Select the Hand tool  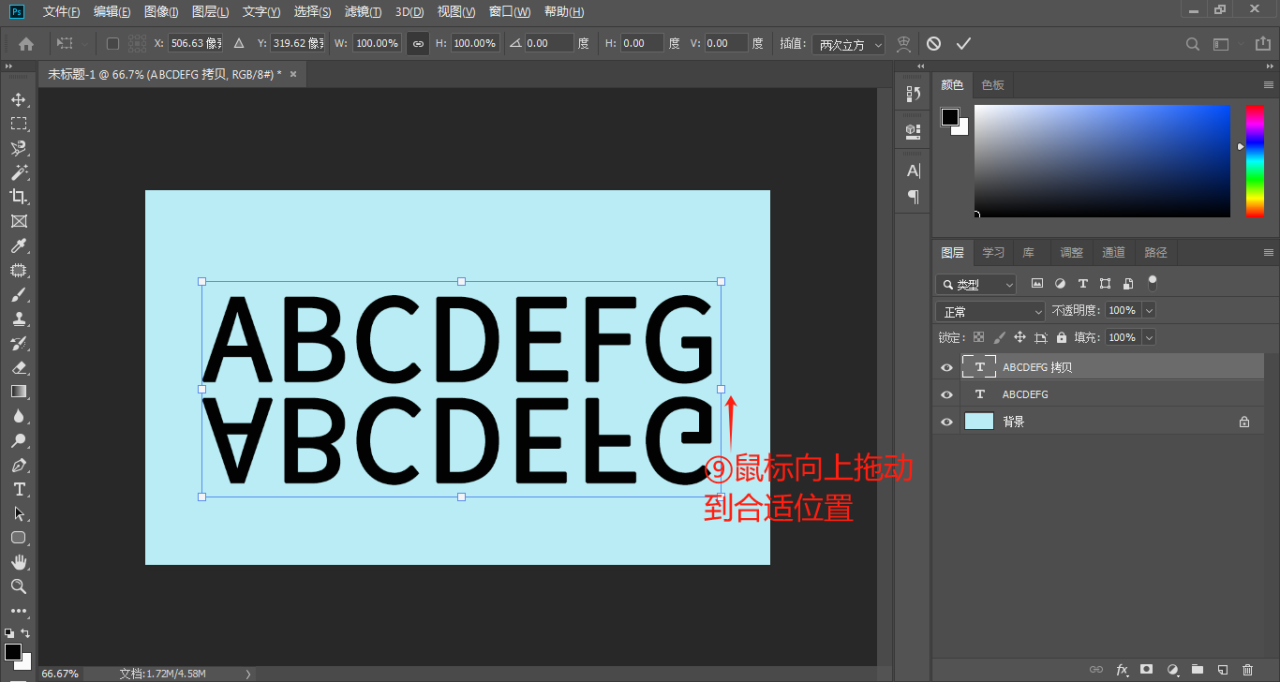click(18, 562)
